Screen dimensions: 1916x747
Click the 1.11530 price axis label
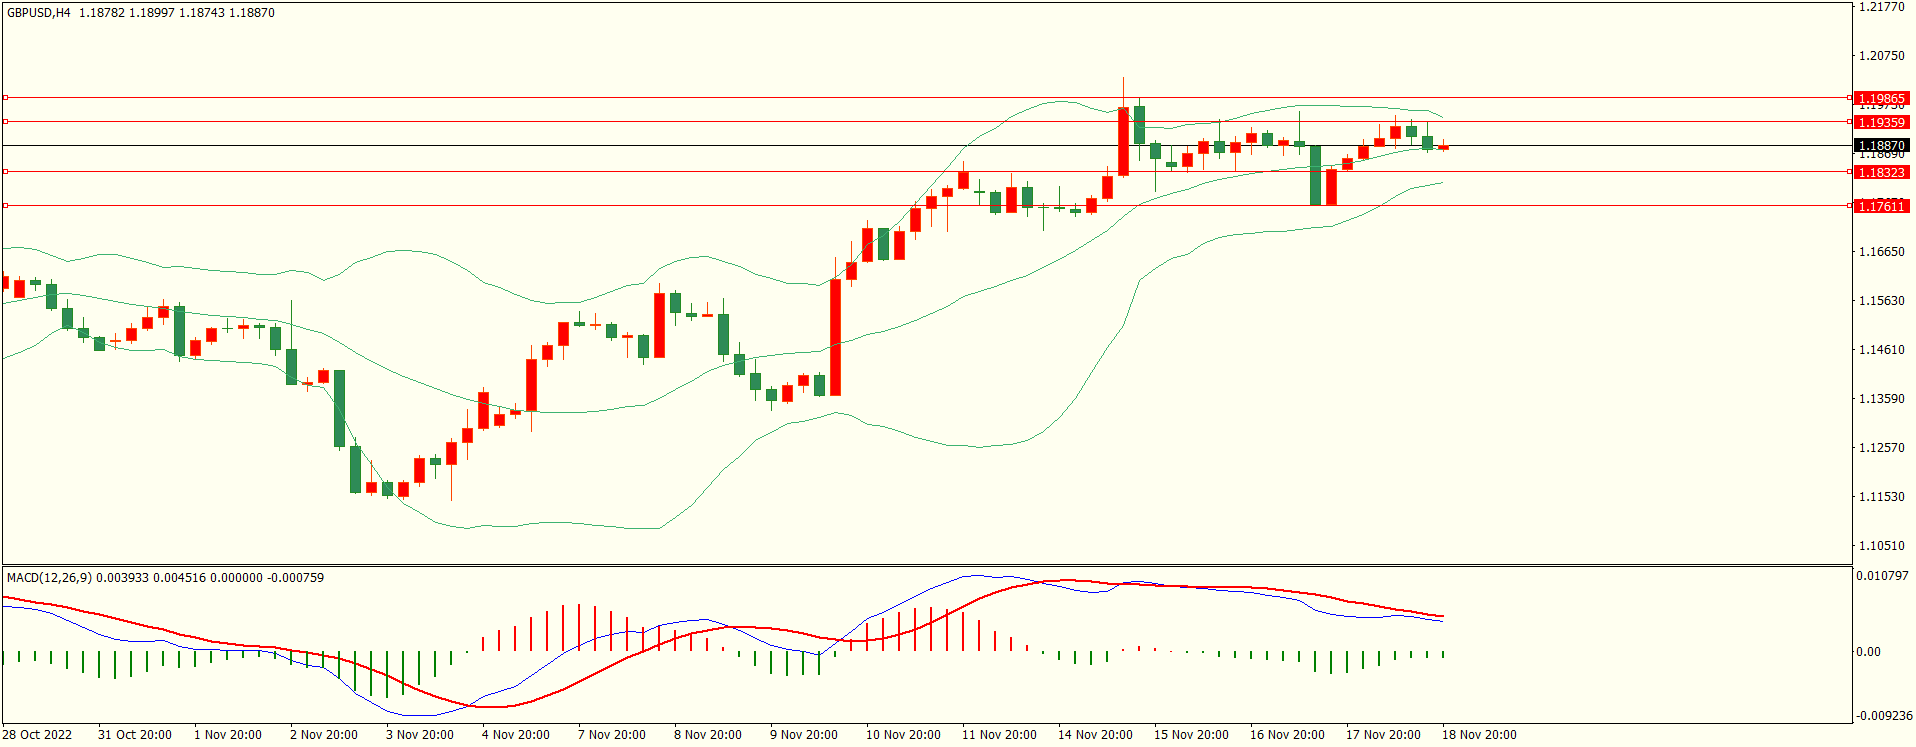click(x=1881, y=497)
